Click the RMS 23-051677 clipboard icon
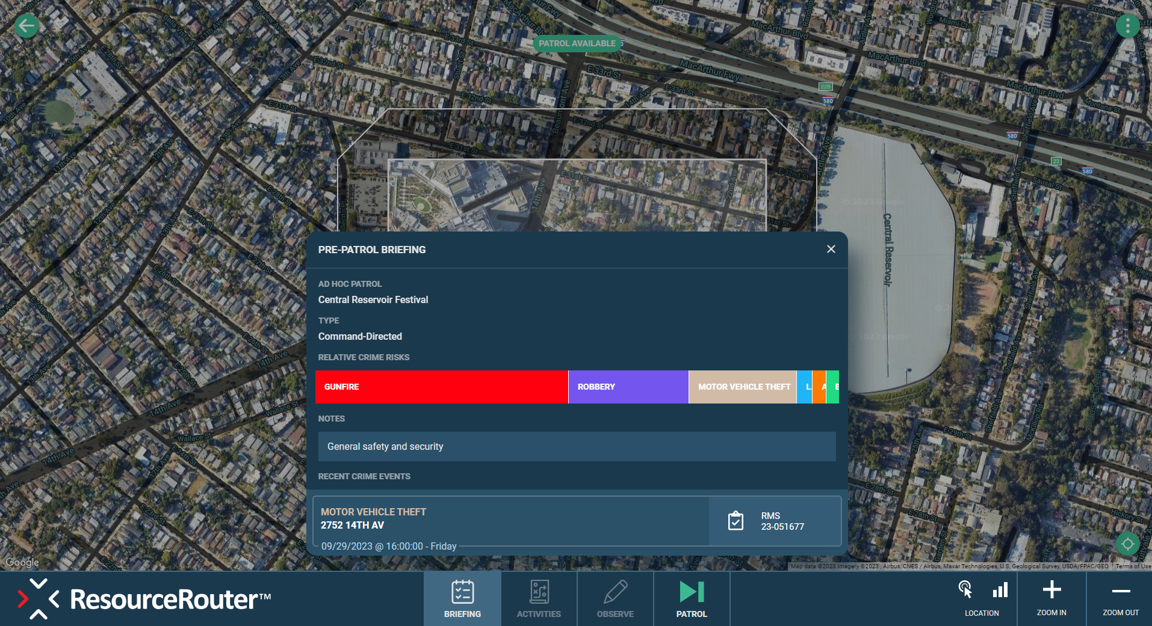1152x626 pixels. (735, 521)
